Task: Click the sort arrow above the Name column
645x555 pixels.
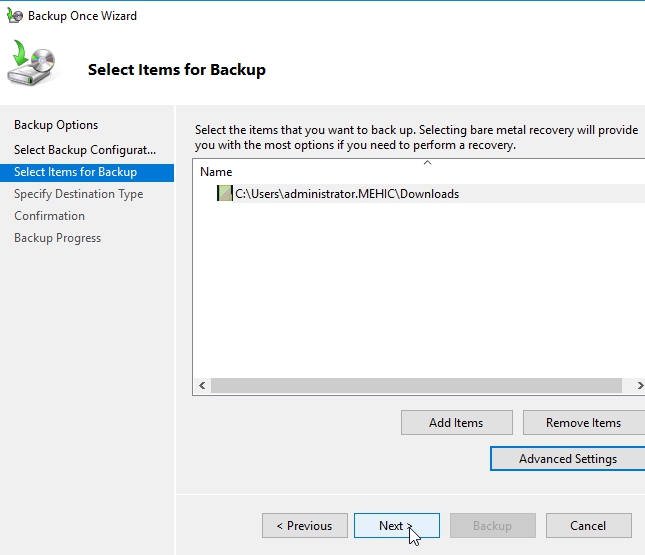Action: [427, 162]
